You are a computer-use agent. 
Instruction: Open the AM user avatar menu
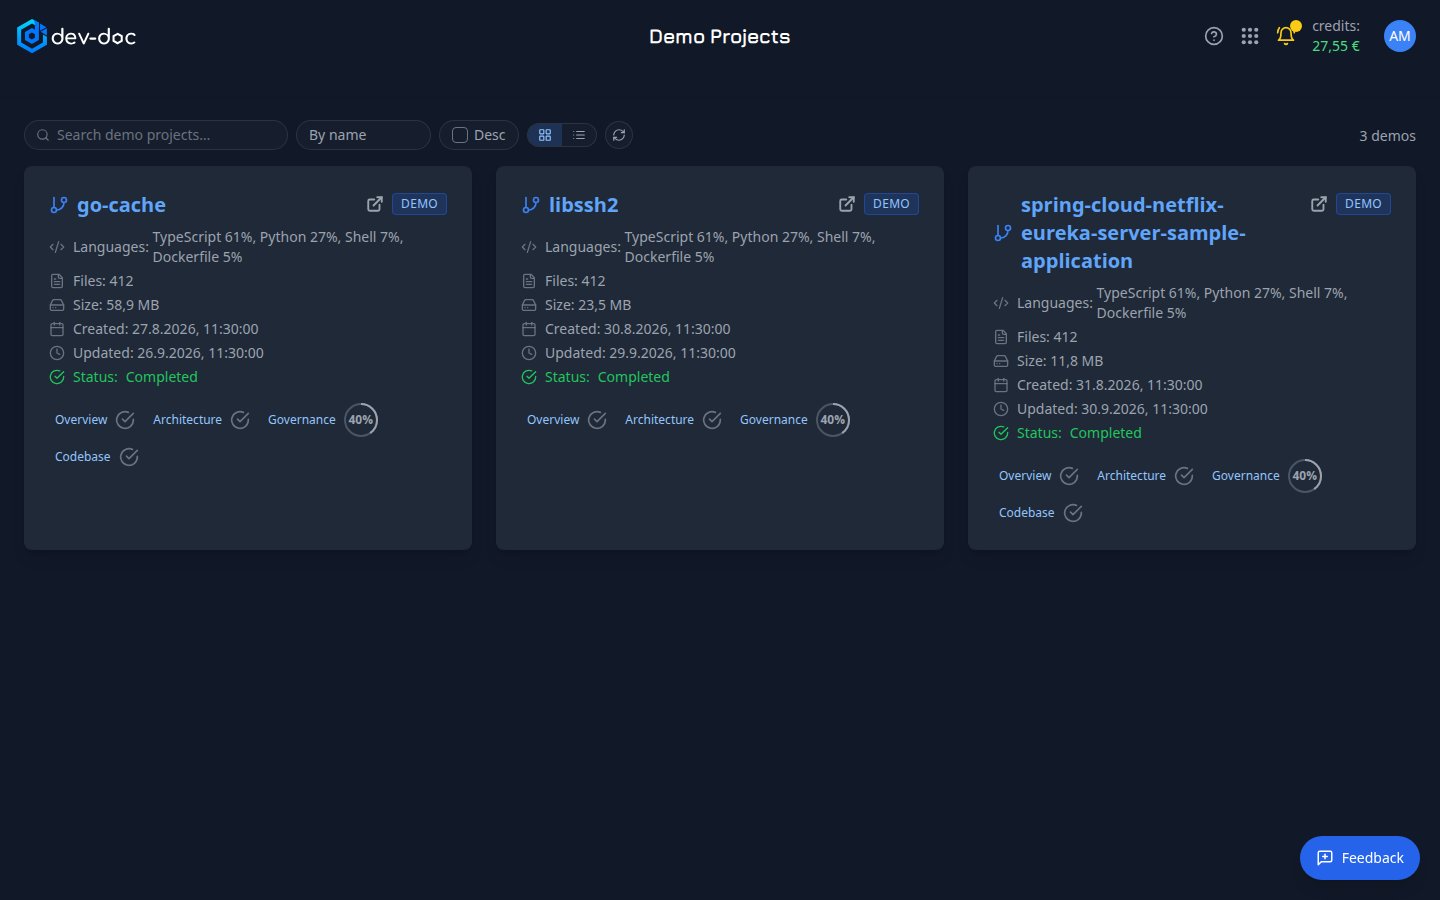[1400, 36]
